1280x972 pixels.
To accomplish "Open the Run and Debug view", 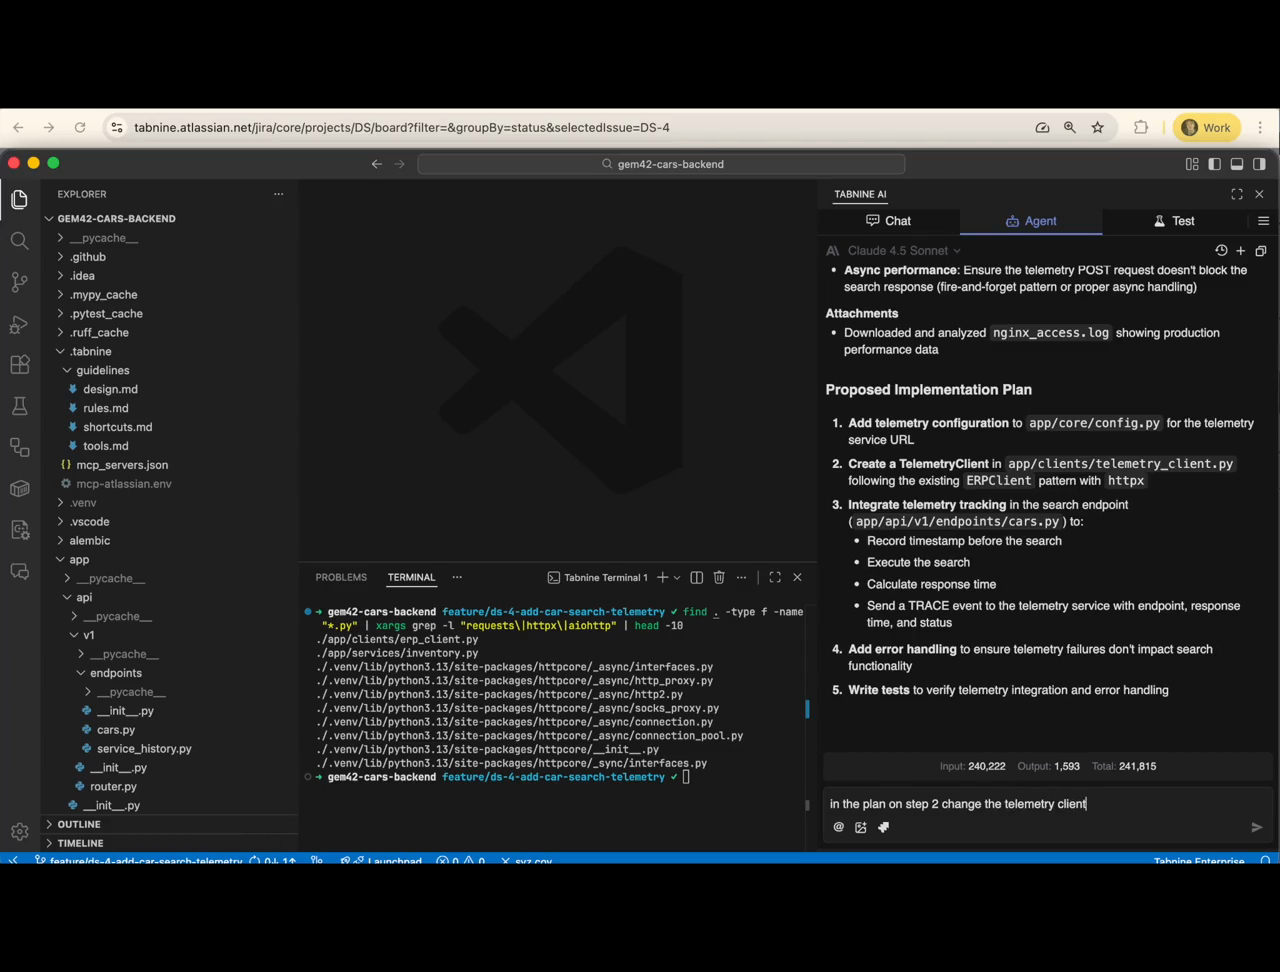I will coord(19,323).
